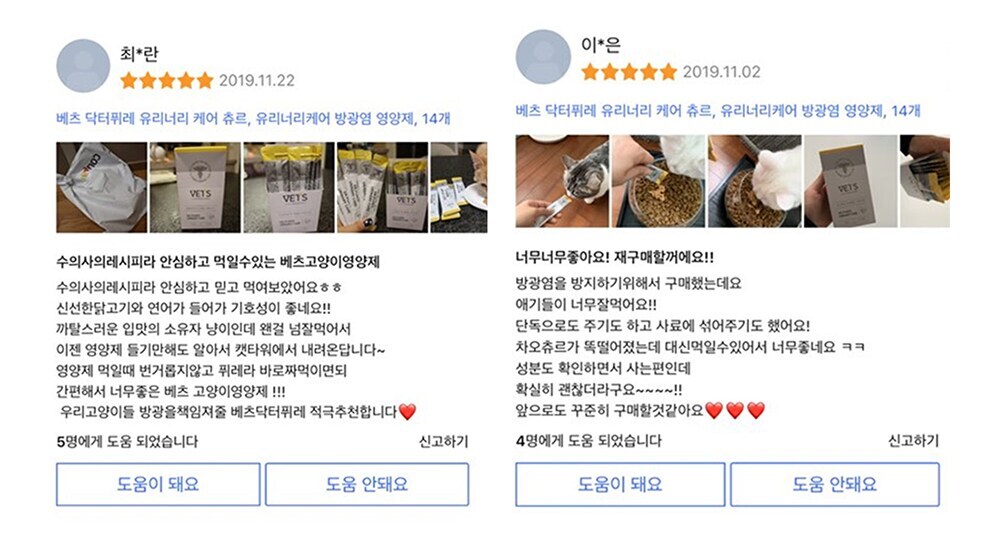Click 최*란 reviewer profile avatar
1000x545 pixels.
click(83, 66)
